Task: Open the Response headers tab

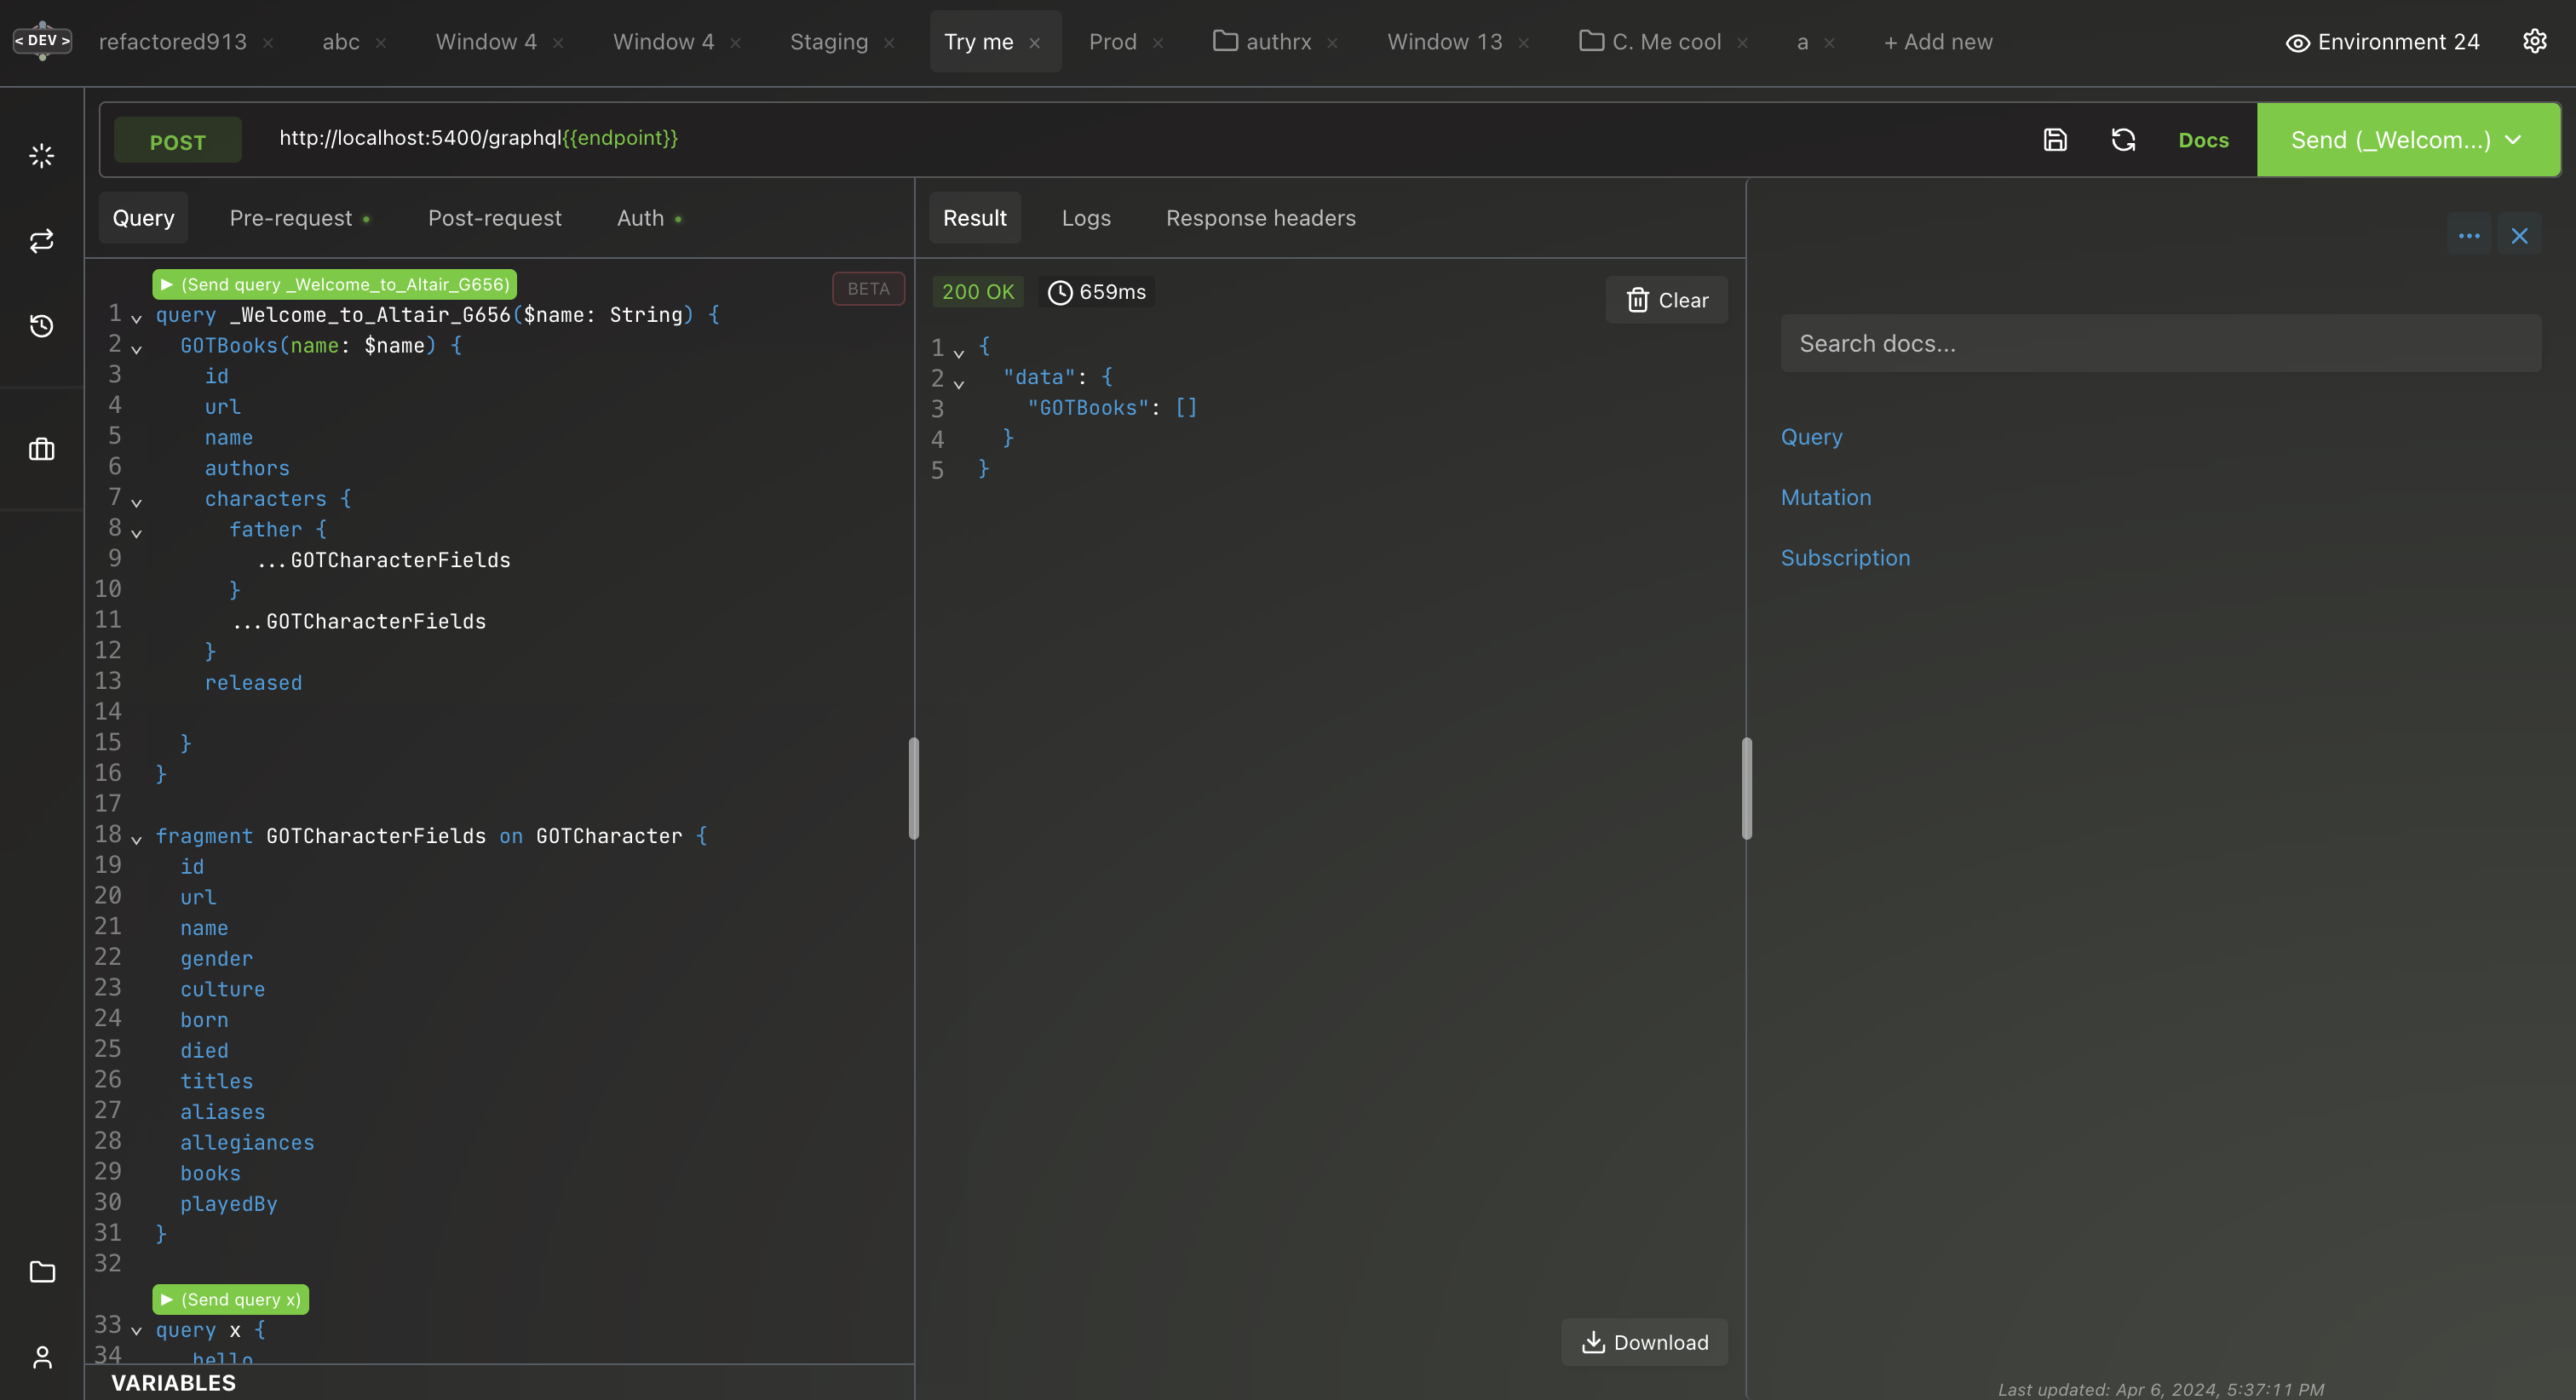Action: (1260, 218)
